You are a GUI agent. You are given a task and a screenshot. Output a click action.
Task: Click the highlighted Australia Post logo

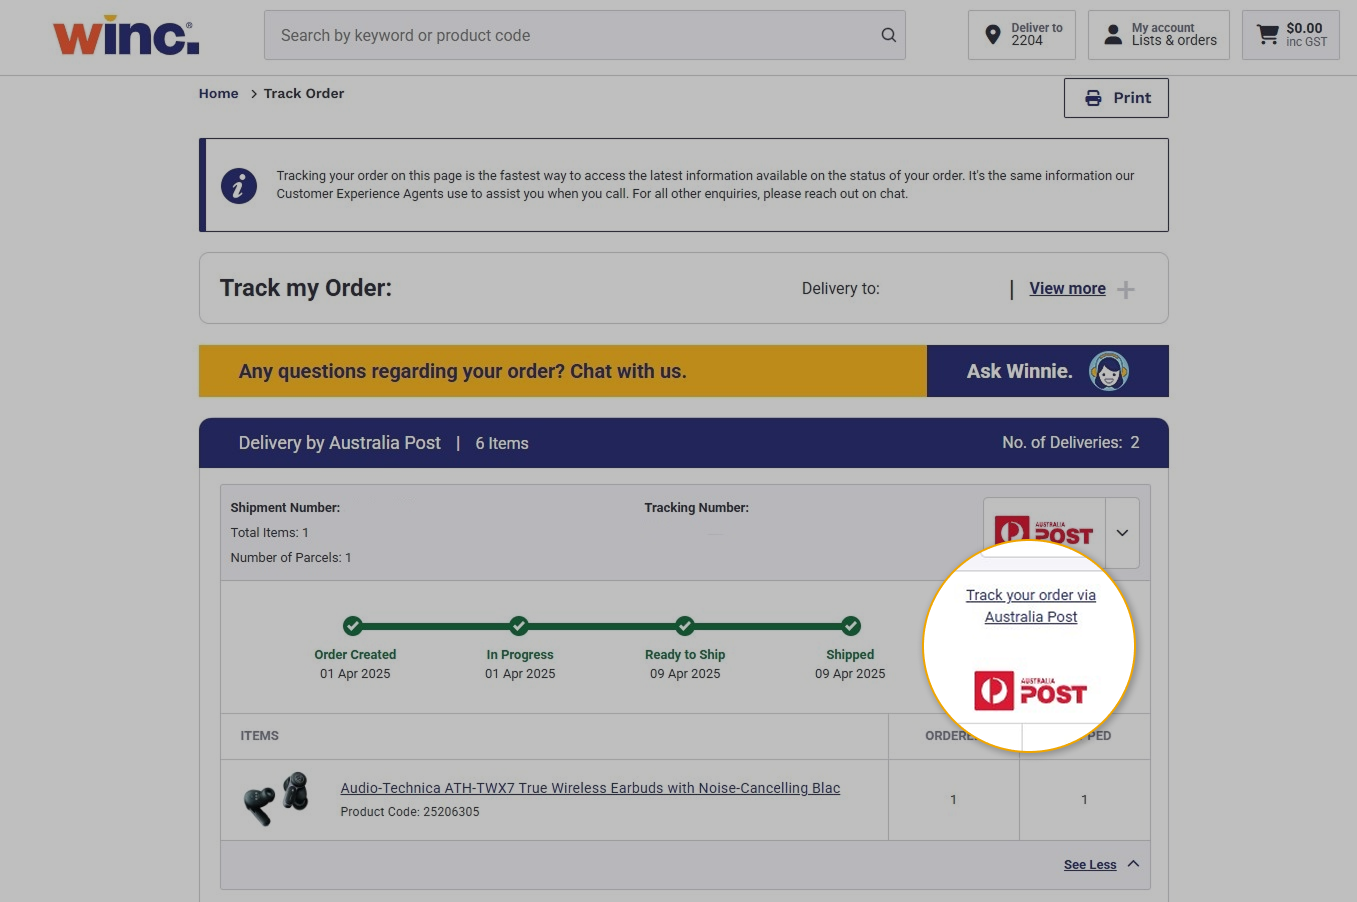(x=1030, y=691)
